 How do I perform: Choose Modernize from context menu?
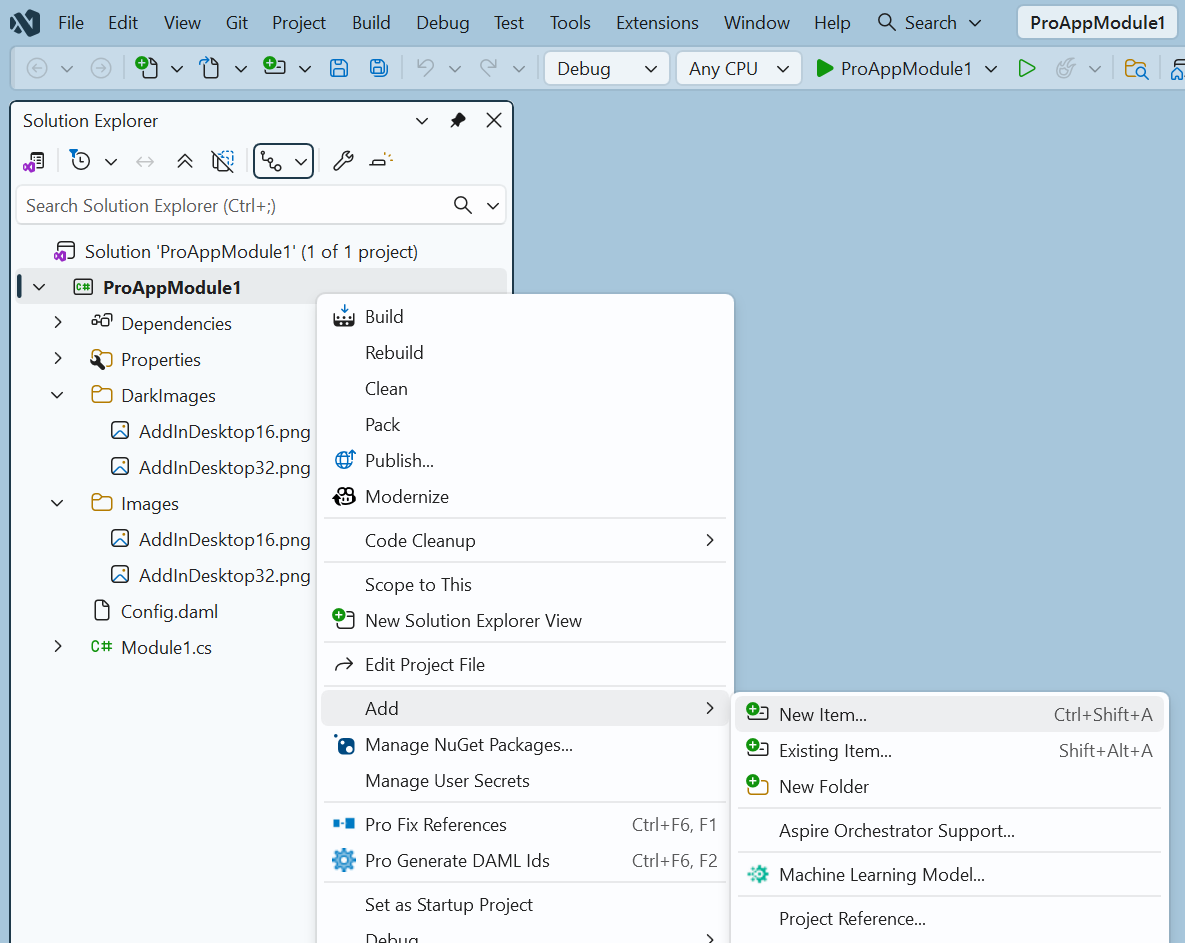524,496
